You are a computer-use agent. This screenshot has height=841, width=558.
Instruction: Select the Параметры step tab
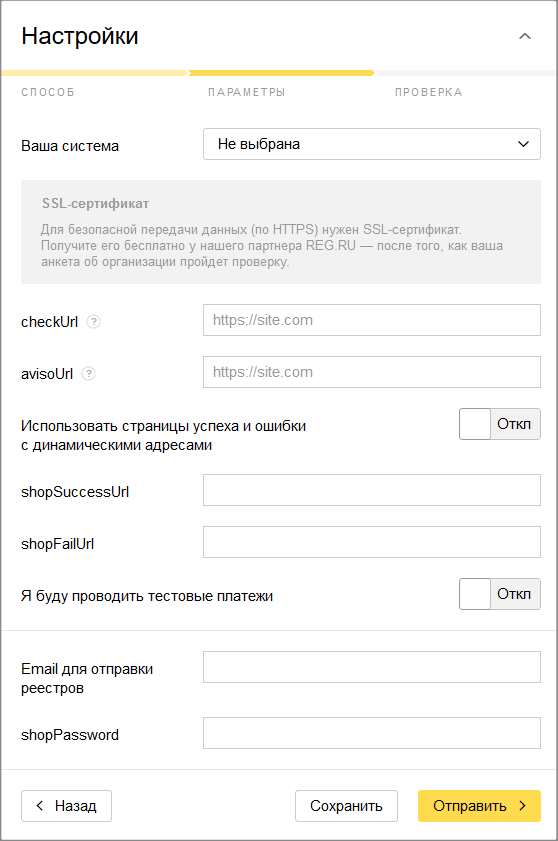point(246,92)
